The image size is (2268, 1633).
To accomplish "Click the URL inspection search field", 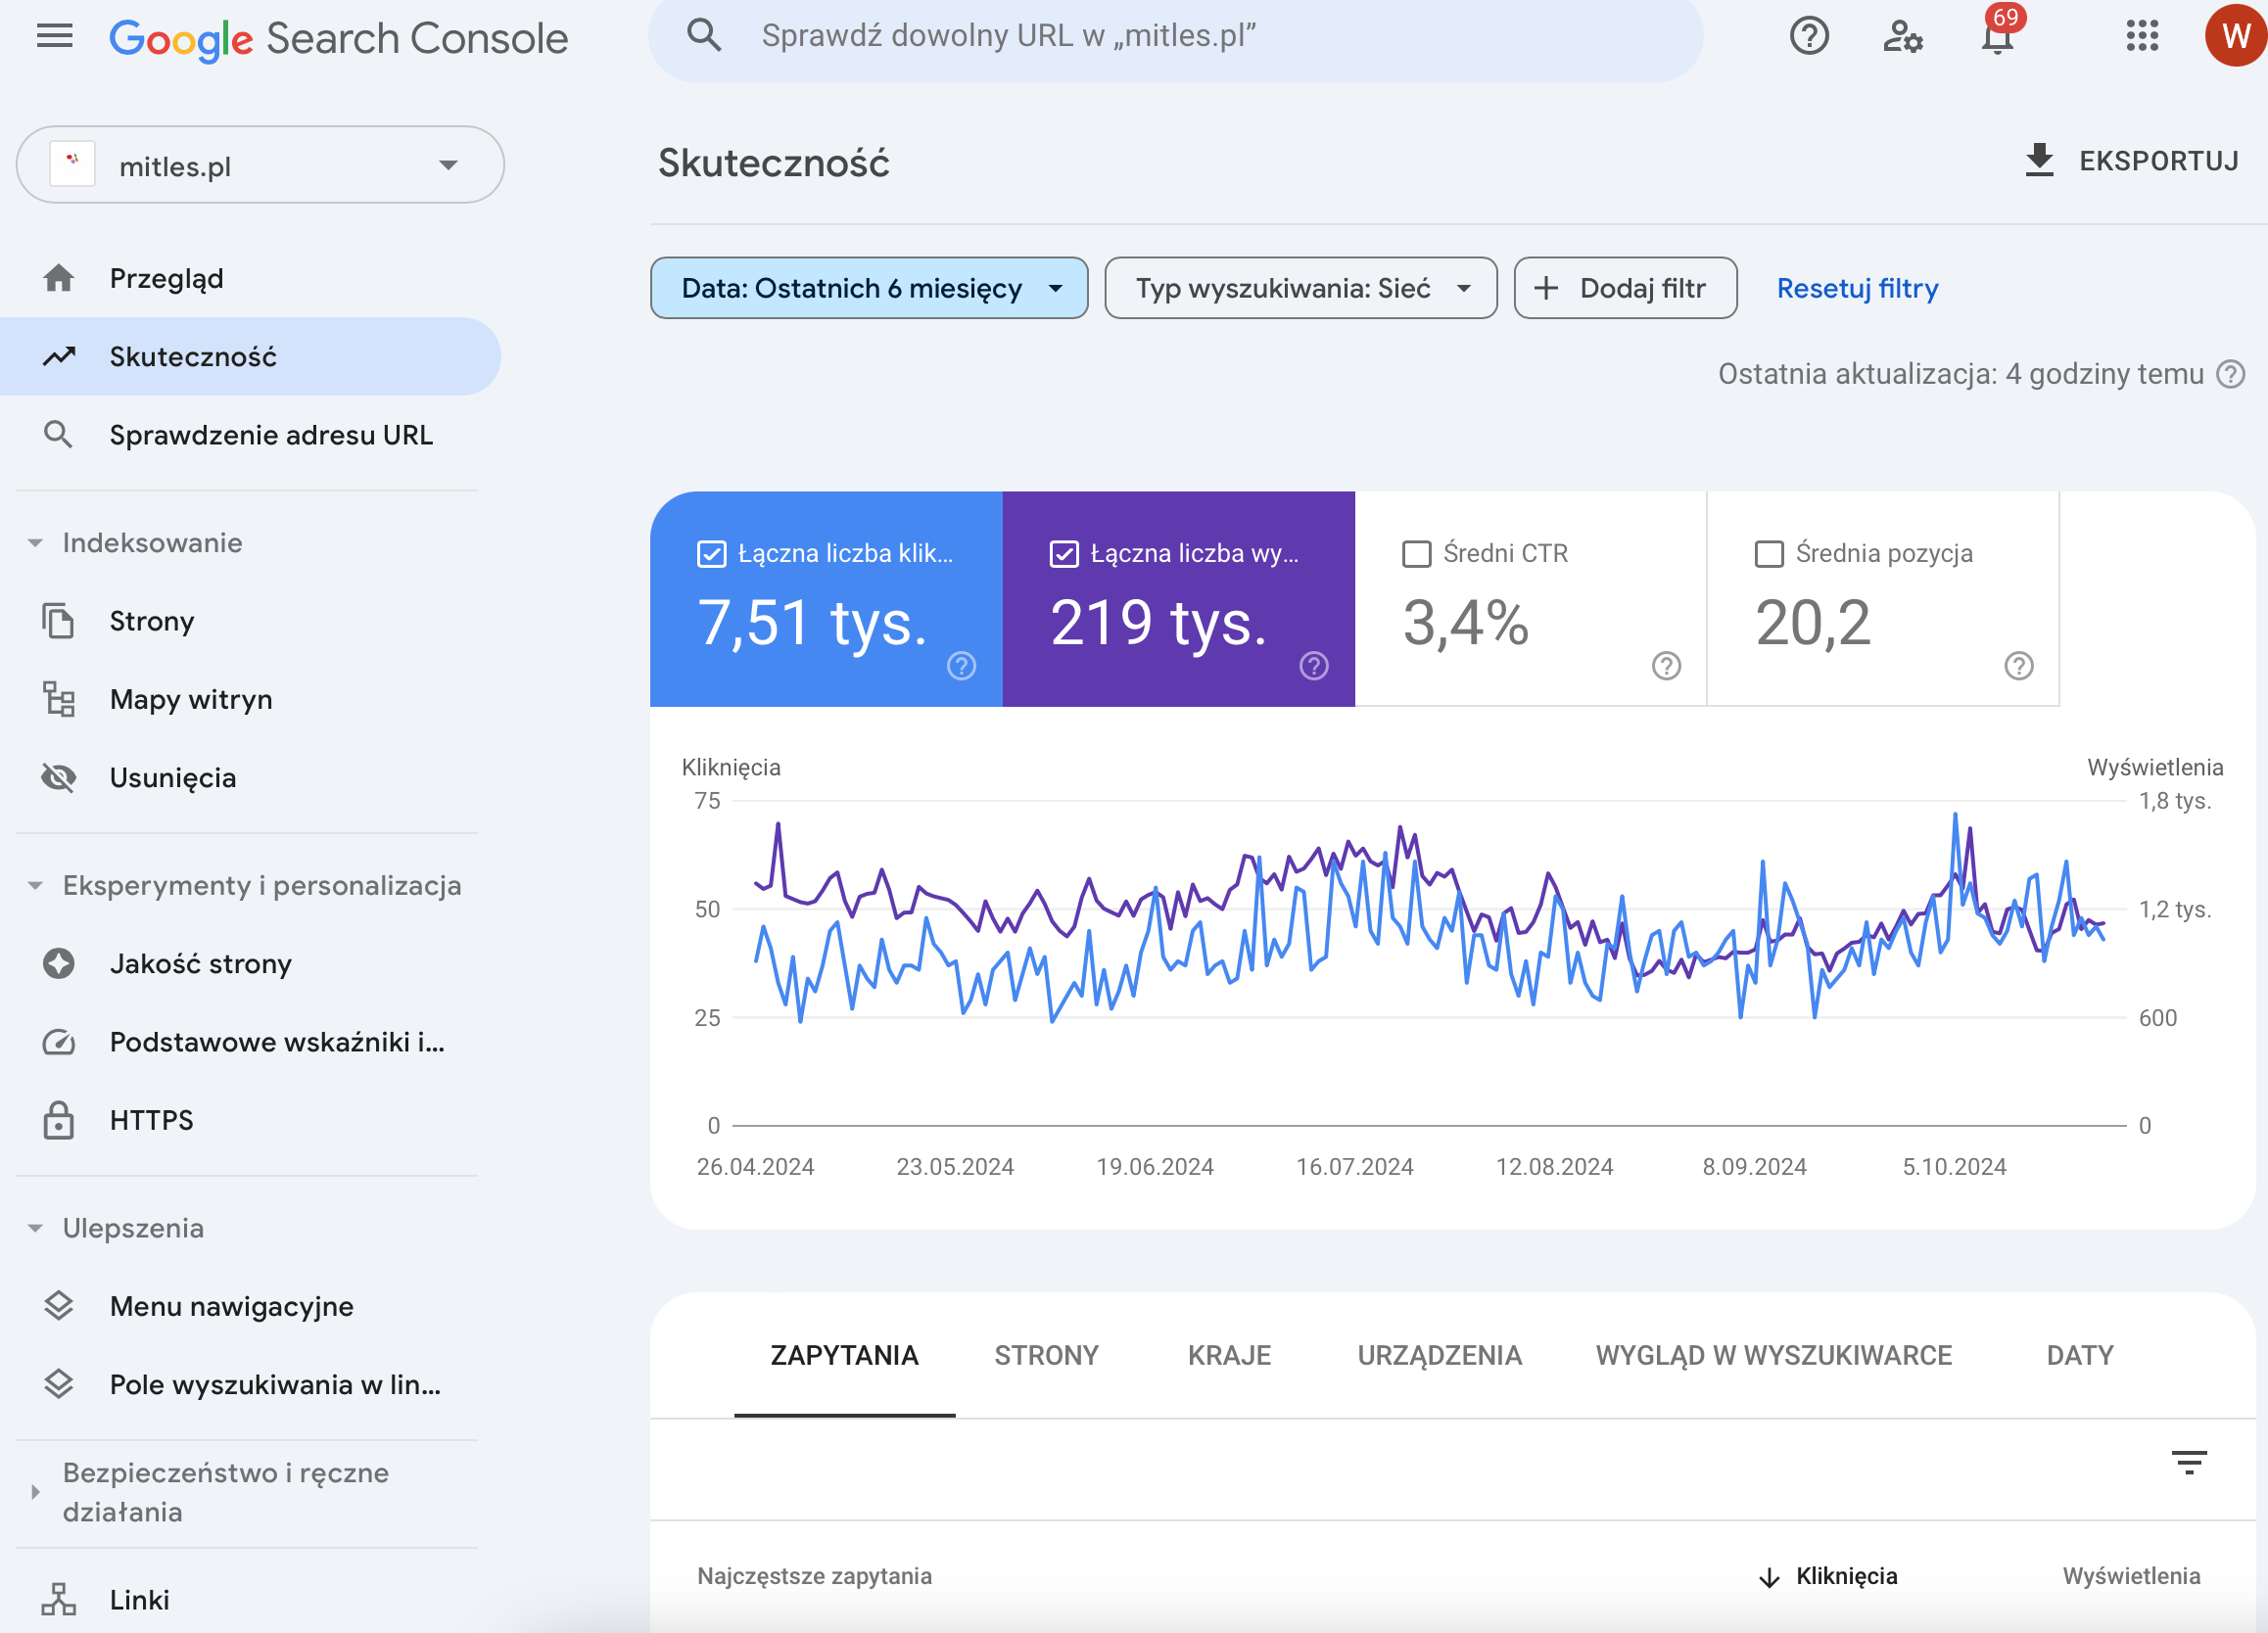I will click(x=1176, y=37).
